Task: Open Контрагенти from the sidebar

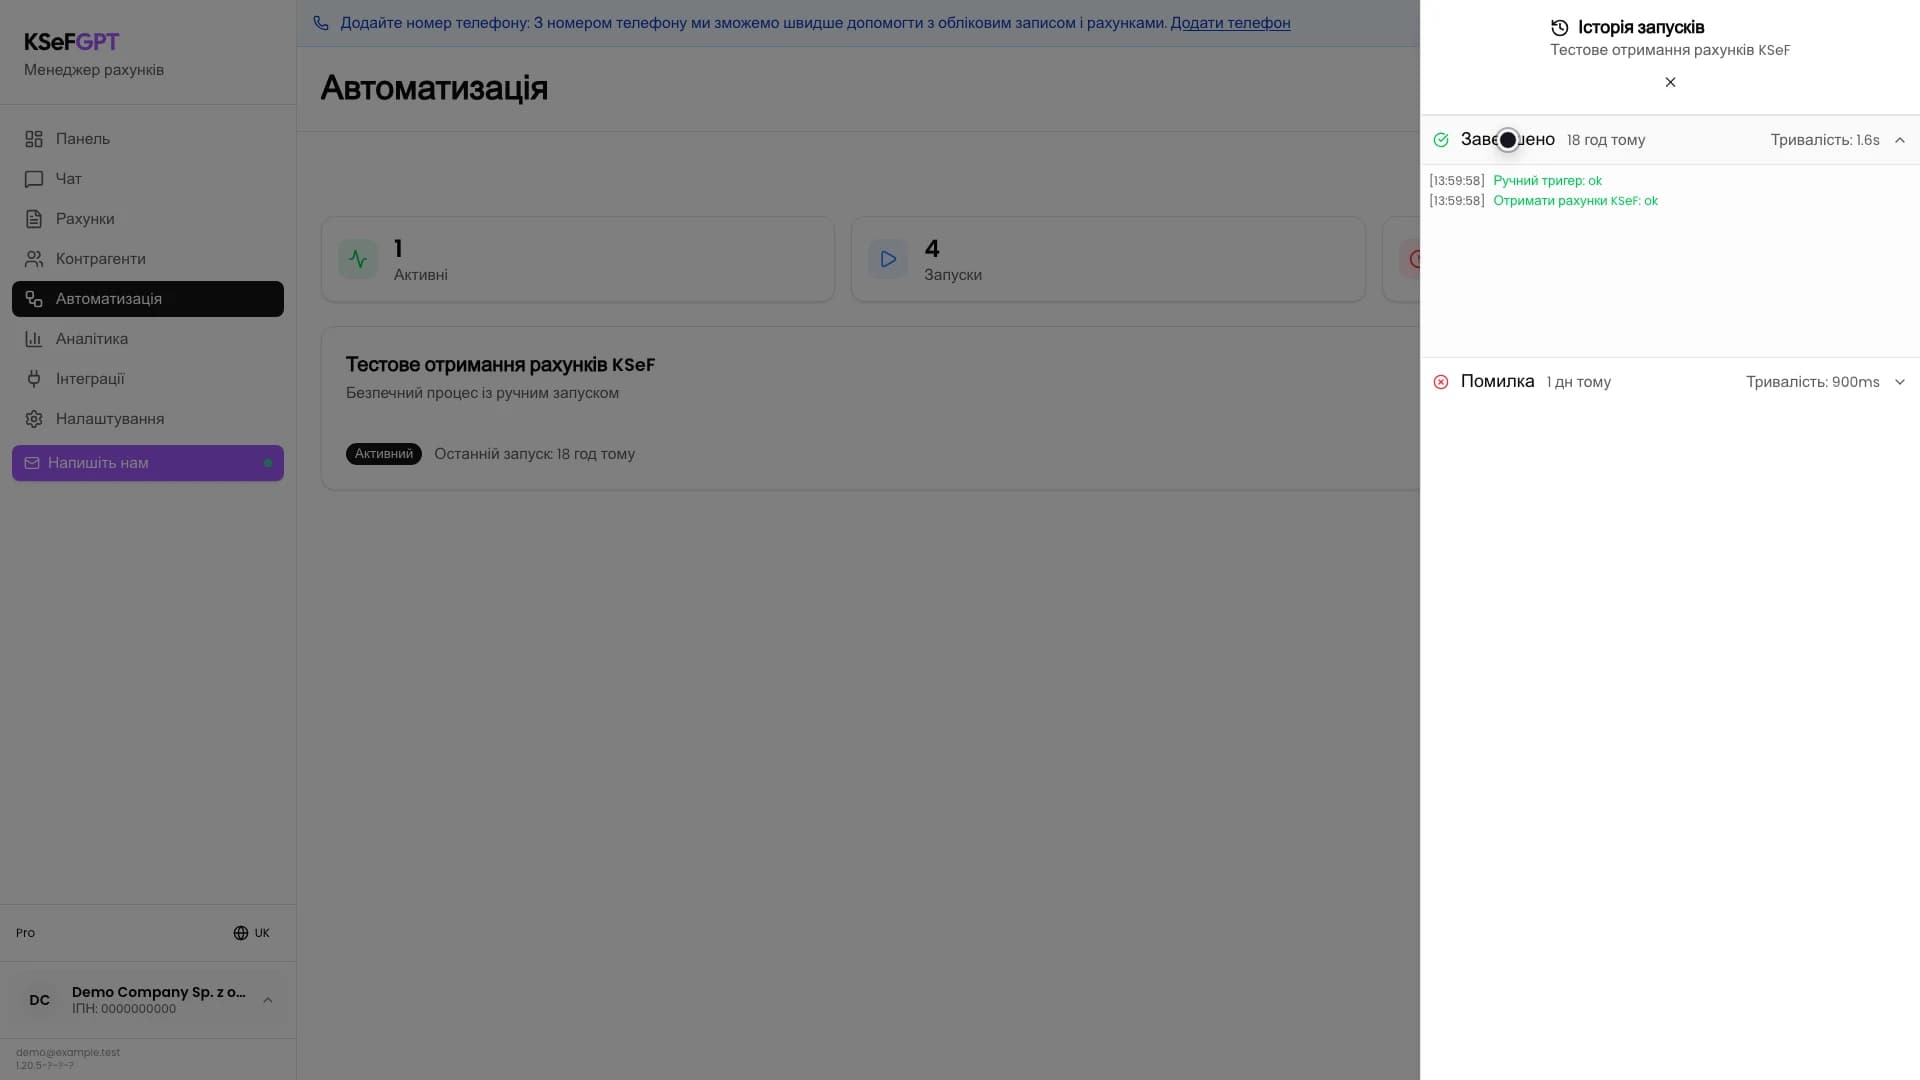Action: [148, 259]
